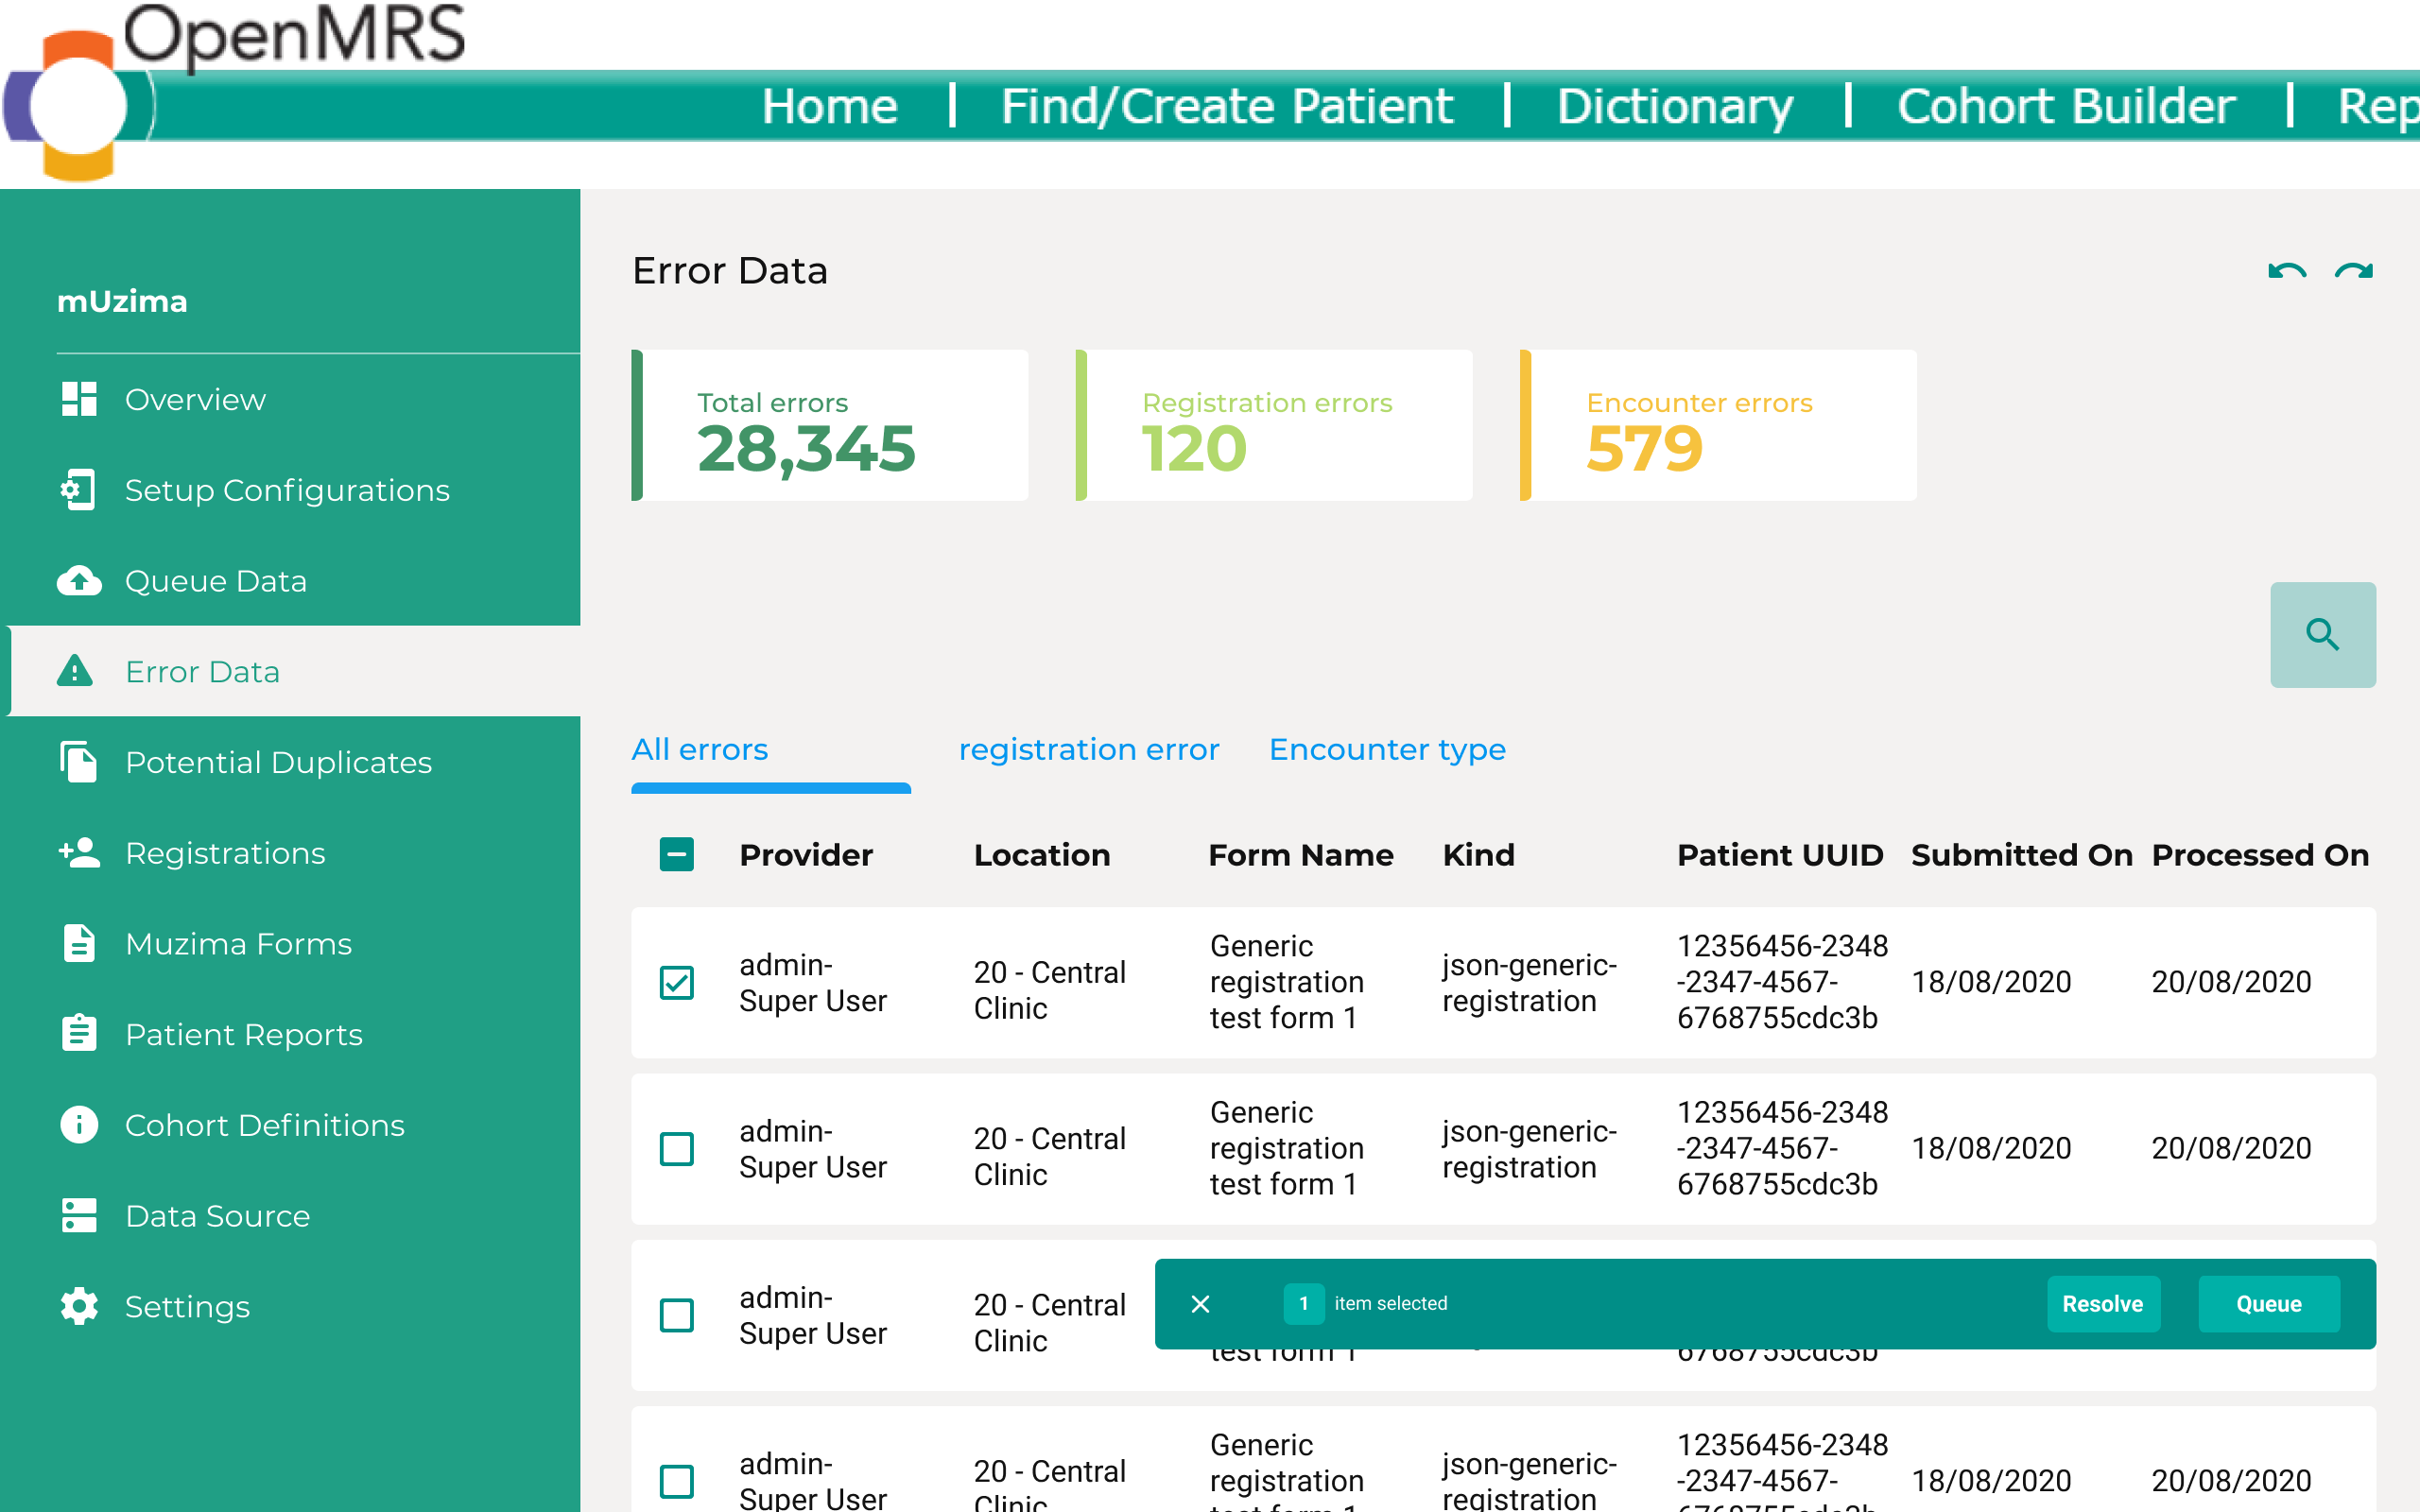Open Home in the top navigation
The image size is (2420, 1512).
point(830,106)
